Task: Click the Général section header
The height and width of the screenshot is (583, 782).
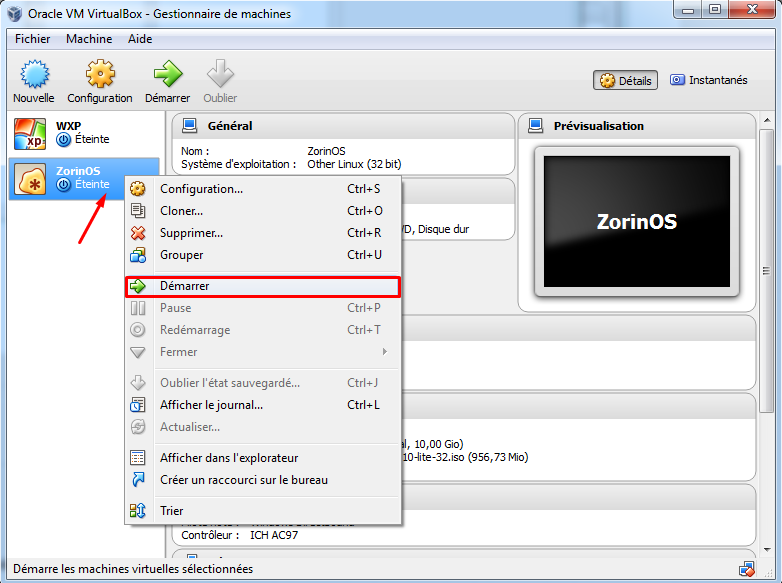Action: coord(343,126)
